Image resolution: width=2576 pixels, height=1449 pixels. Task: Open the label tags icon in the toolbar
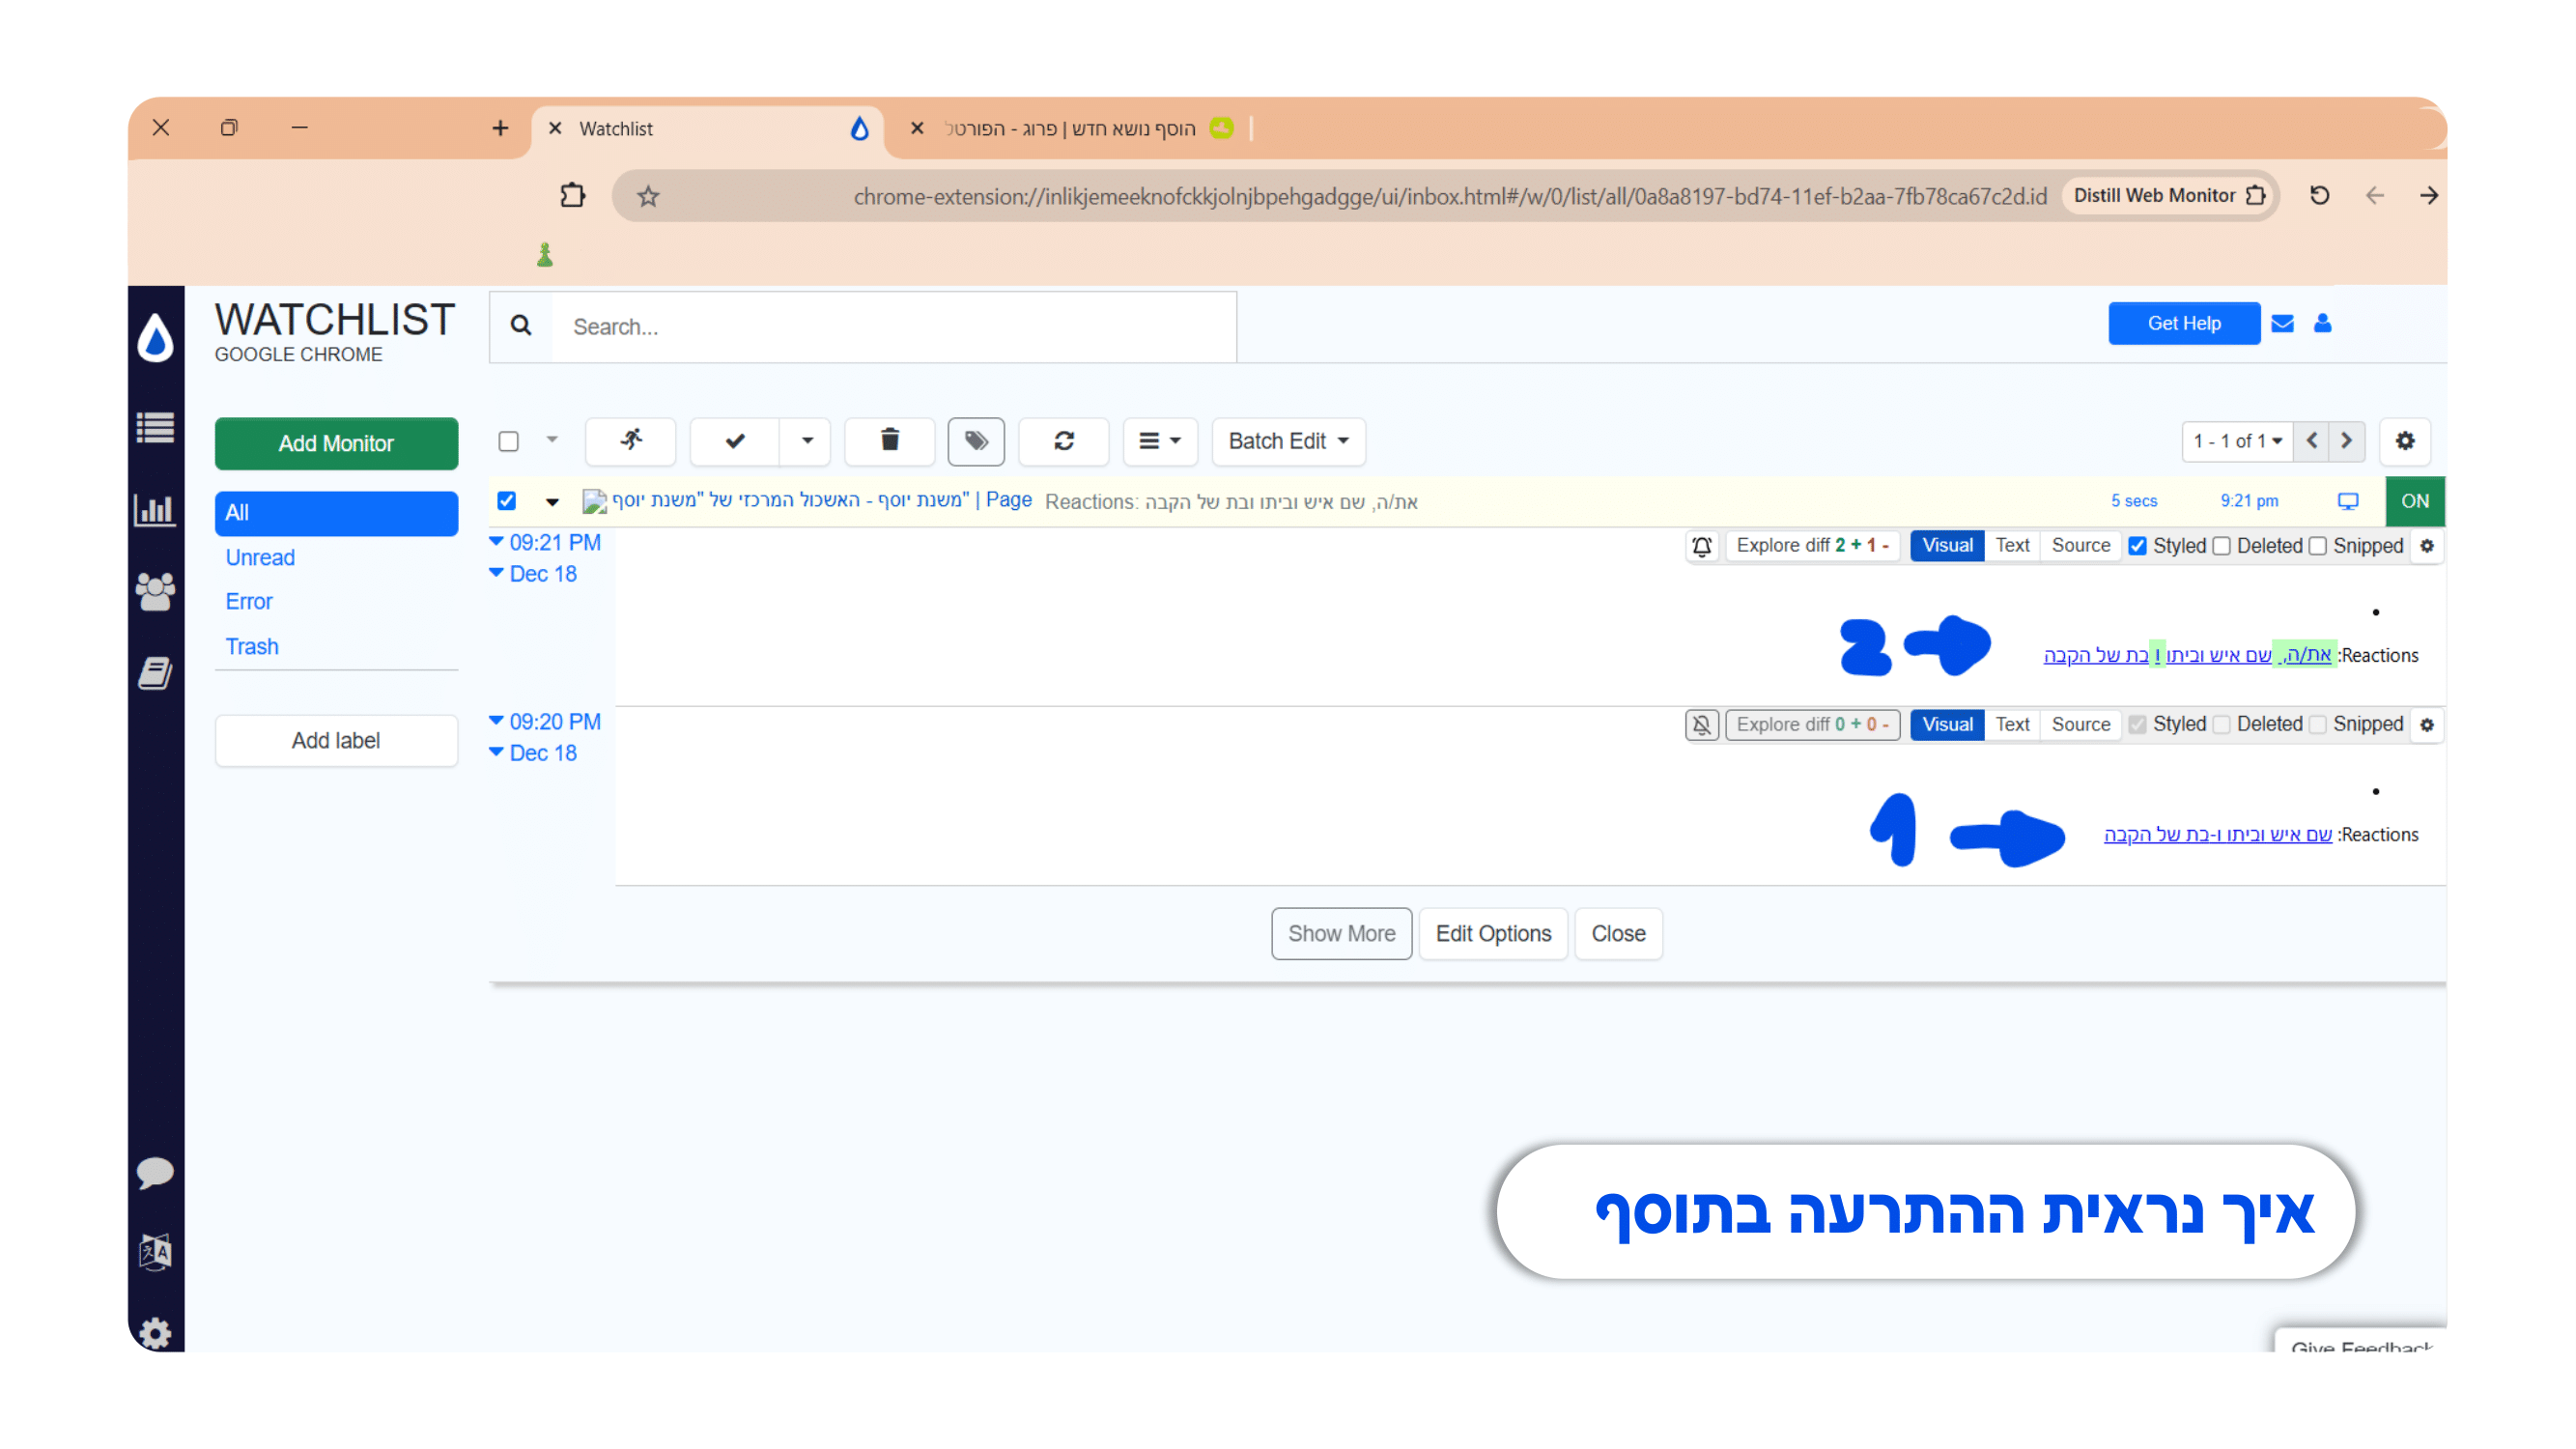975,441
